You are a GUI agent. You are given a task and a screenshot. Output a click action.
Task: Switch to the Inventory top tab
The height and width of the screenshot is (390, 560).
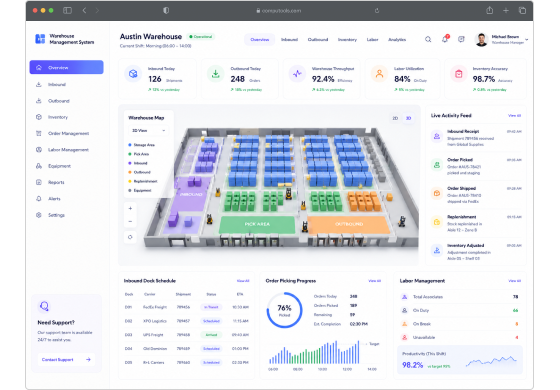click(x=347, y=39)
